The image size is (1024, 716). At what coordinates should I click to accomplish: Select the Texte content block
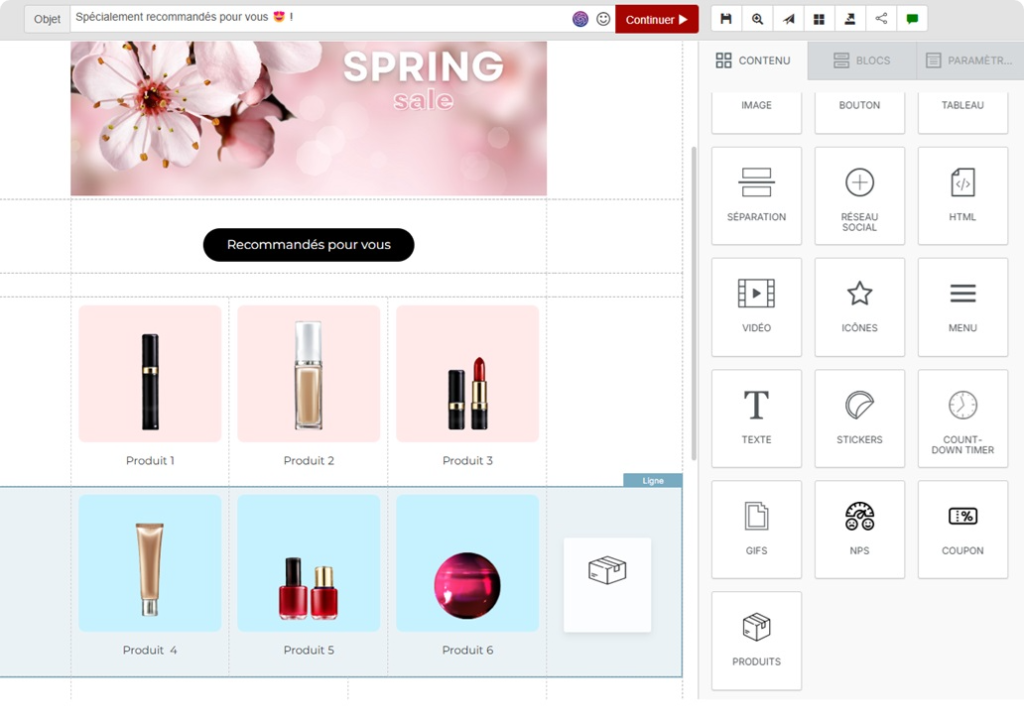[756, 419]
